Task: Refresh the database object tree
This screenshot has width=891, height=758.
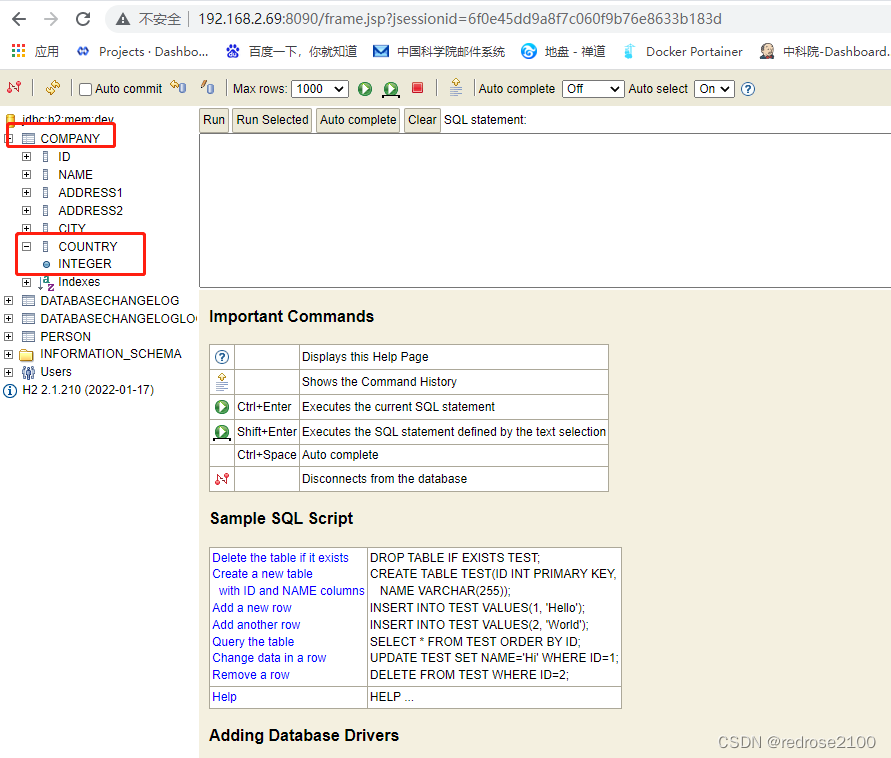Action: tap(52, 88)
